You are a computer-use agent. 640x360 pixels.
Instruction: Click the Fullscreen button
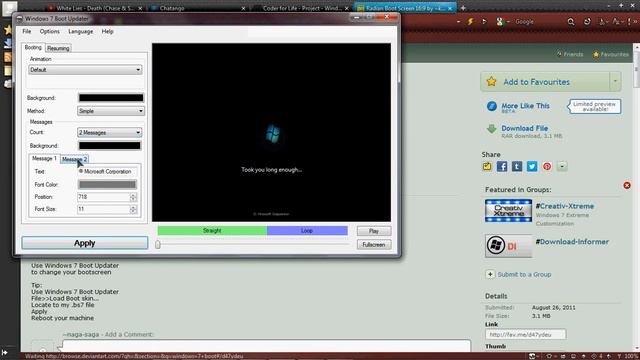pyautogui.click(x=374, y=244)
